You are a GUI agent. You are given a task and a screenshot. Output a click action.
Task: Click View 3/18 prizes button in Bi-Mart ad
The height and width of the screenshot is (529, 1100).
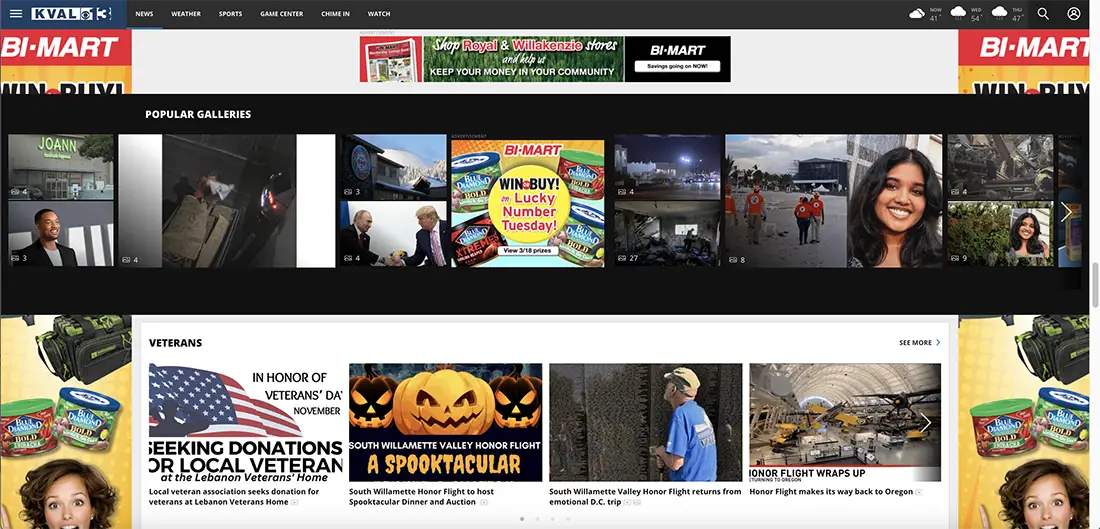[x=528, y=250]
